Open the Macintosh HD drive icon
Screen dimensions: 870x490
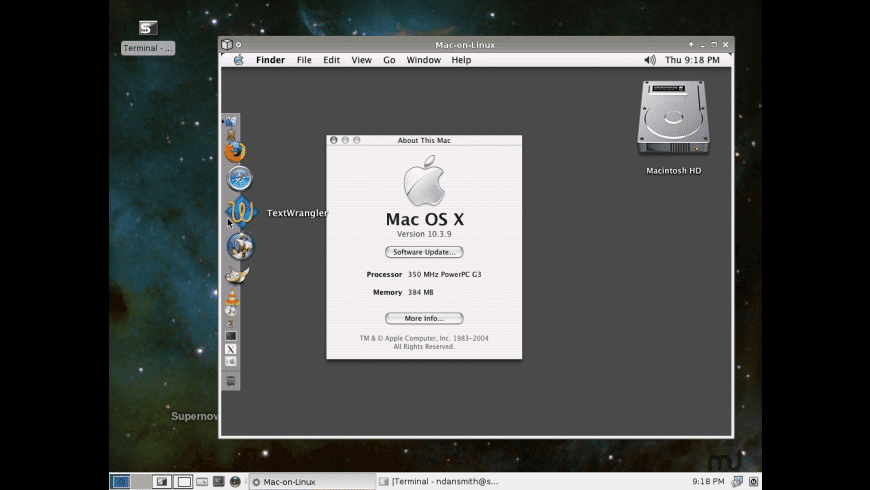click(x=673, y=117)
